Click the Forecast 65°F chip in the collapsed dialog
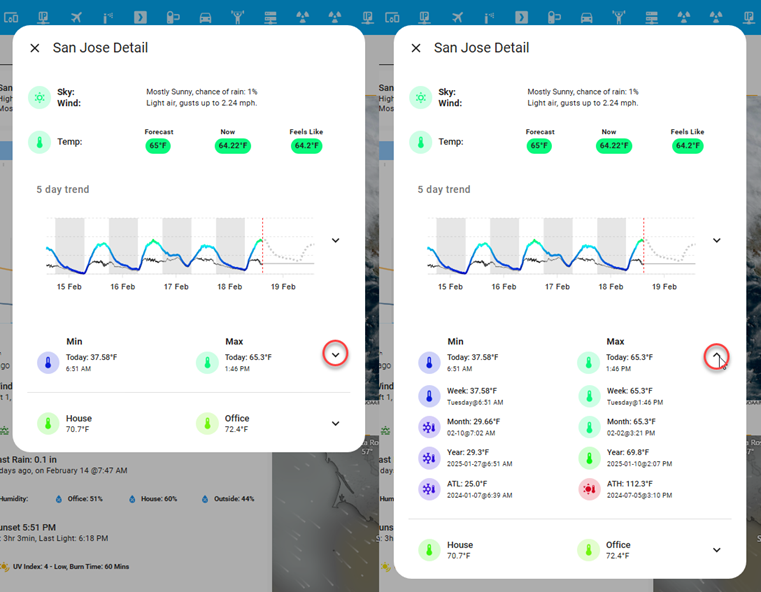This screenshot has width=761, height=592. pos(158,146)
